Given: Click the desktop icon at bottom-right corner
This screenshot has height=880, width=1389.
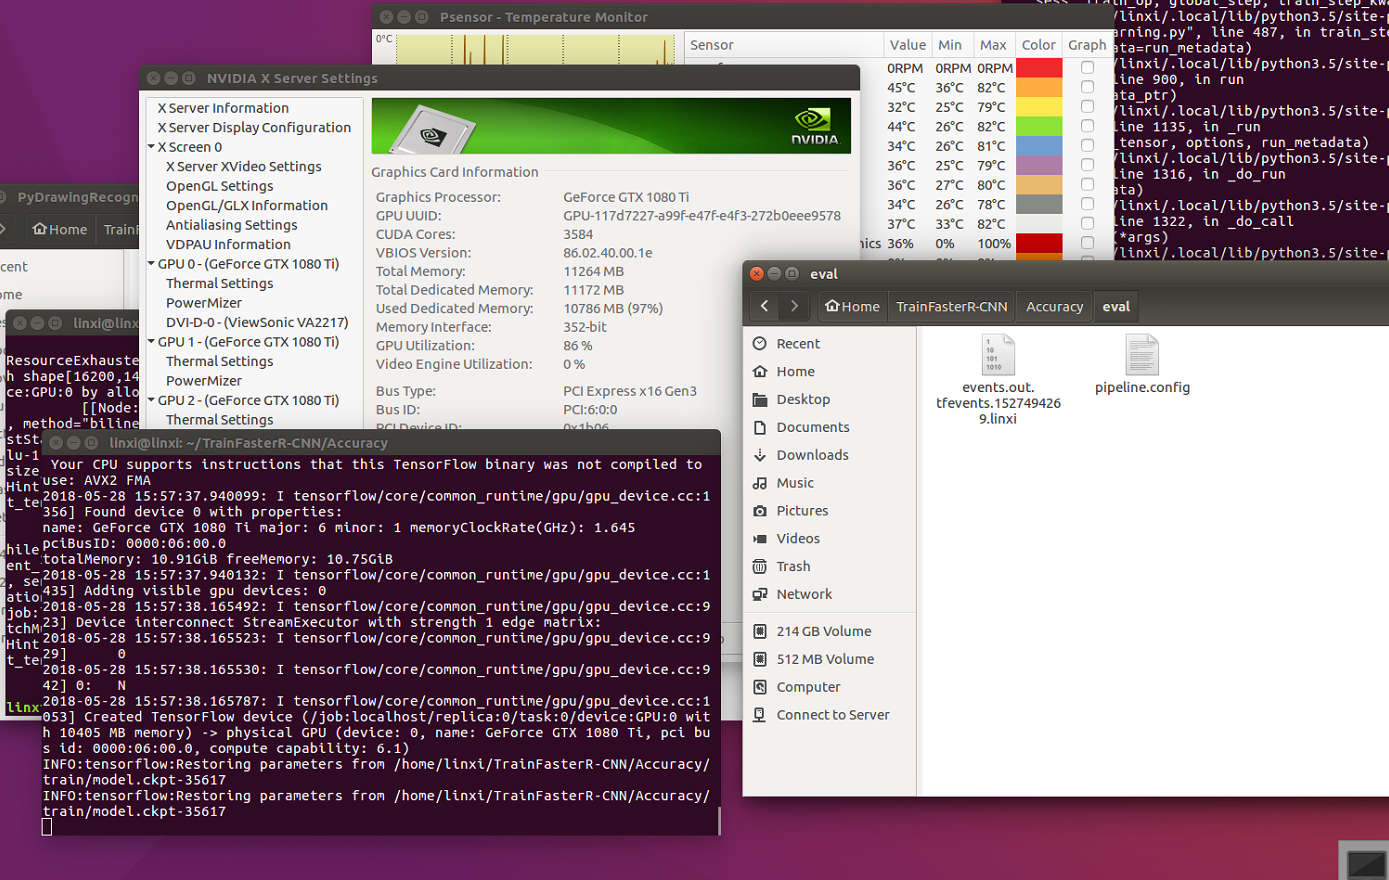Looking at the screenshot, I should point(1365,862).
